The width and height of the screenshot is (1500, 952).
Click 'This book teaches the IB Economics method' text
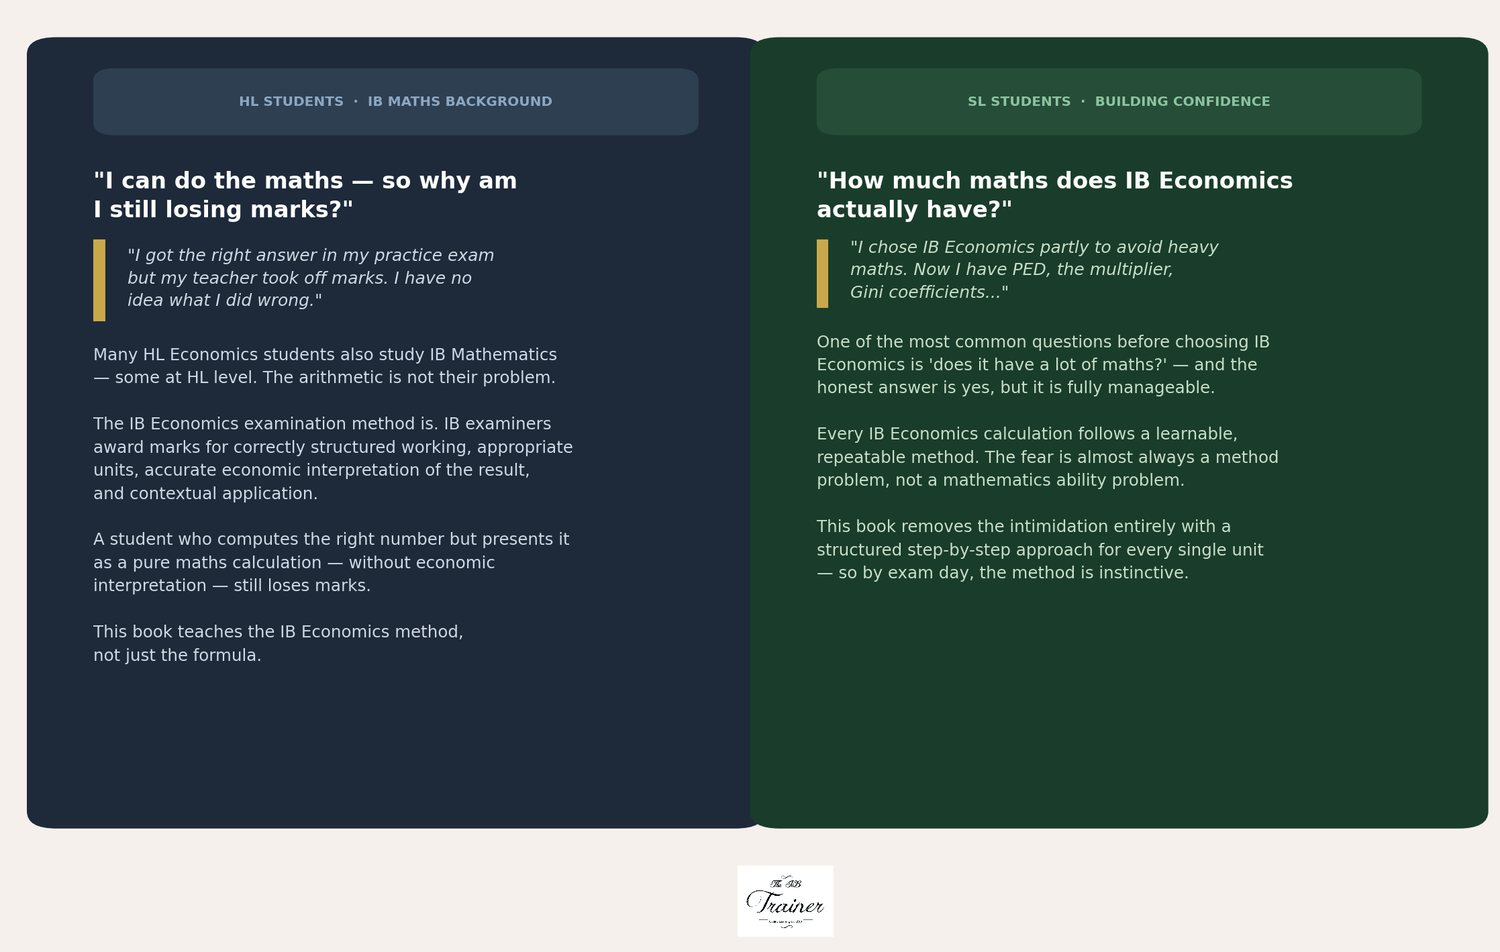click(278, 632)
